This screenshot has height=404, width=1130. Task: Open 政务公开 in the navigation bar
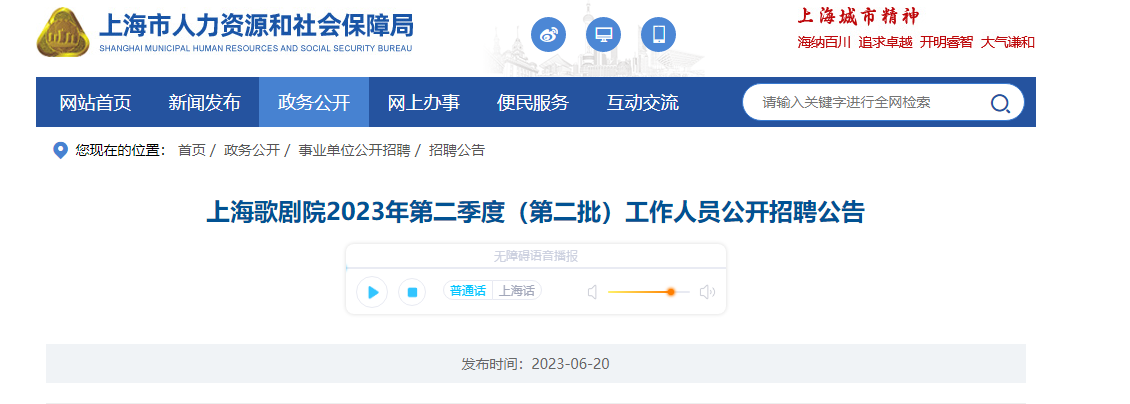click(314, 102)
